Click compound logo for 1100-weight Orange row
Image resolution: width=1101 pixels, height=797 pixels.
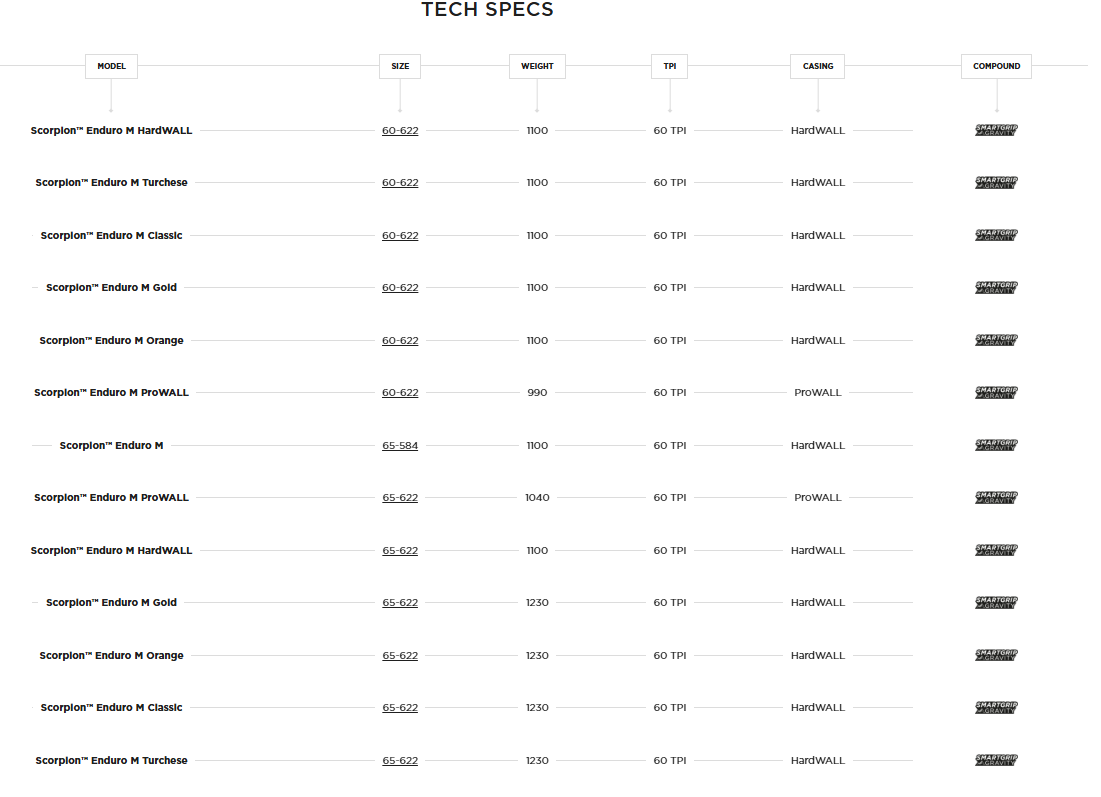click(996, 340)
